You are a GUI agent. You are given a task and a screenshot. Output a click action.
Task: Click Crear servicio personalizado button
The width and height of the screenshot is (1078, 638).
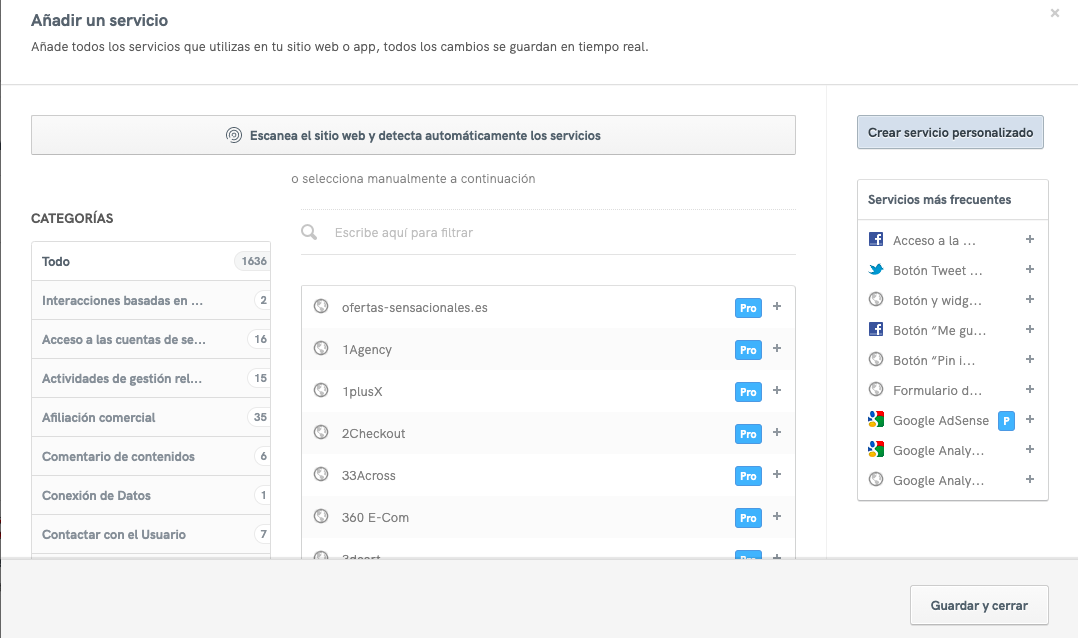coord(950,133)
